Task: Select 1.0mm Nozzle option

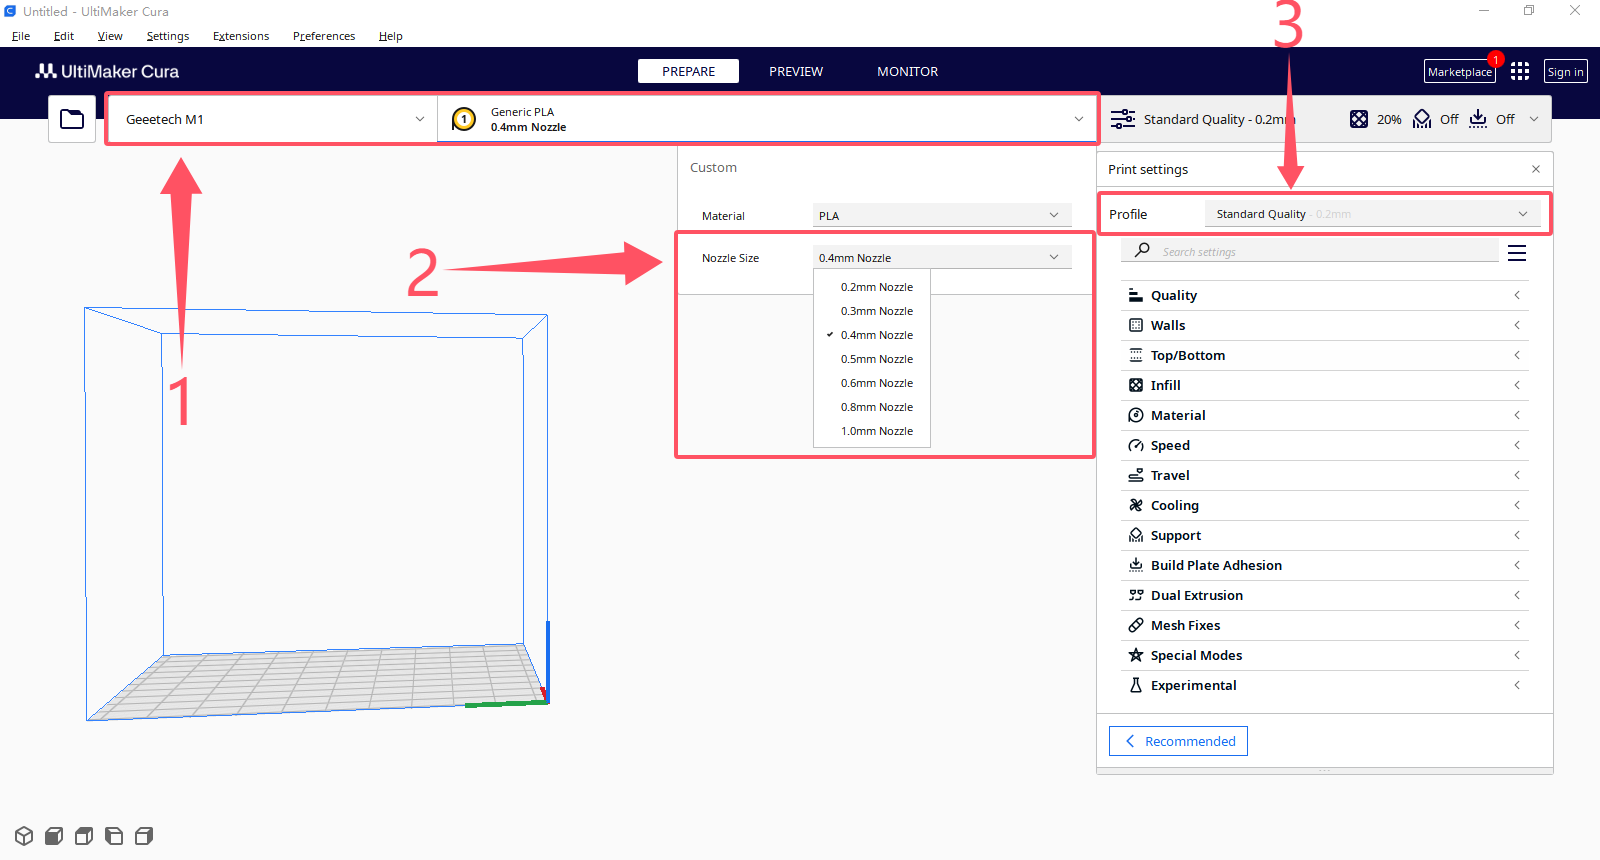Action: tap(872, 431)
